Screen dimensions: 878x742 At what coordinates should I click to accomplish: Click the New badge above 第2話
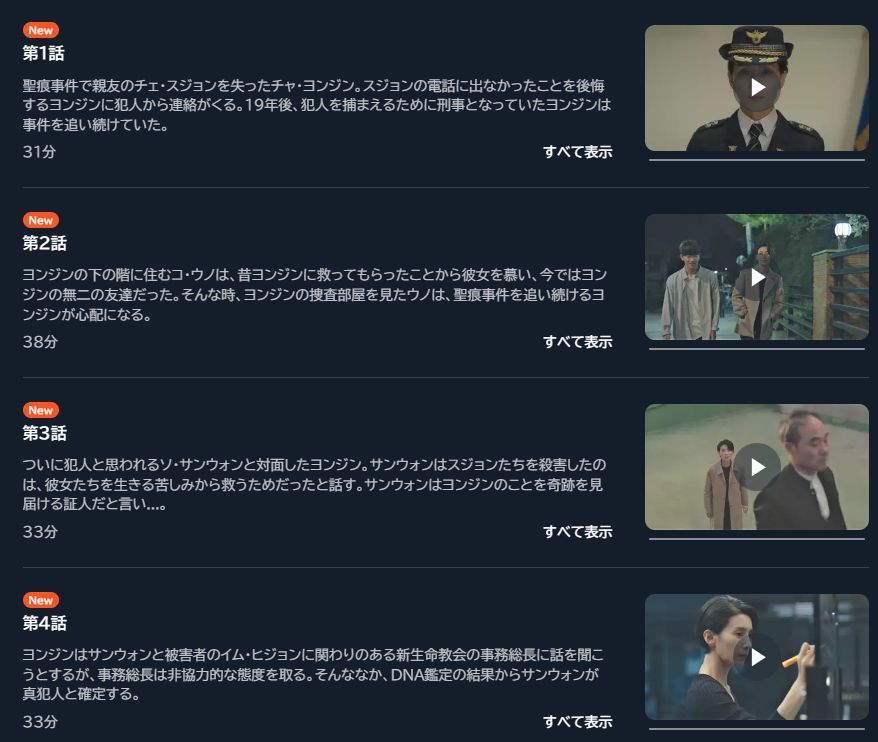click(x=41, y=220)
